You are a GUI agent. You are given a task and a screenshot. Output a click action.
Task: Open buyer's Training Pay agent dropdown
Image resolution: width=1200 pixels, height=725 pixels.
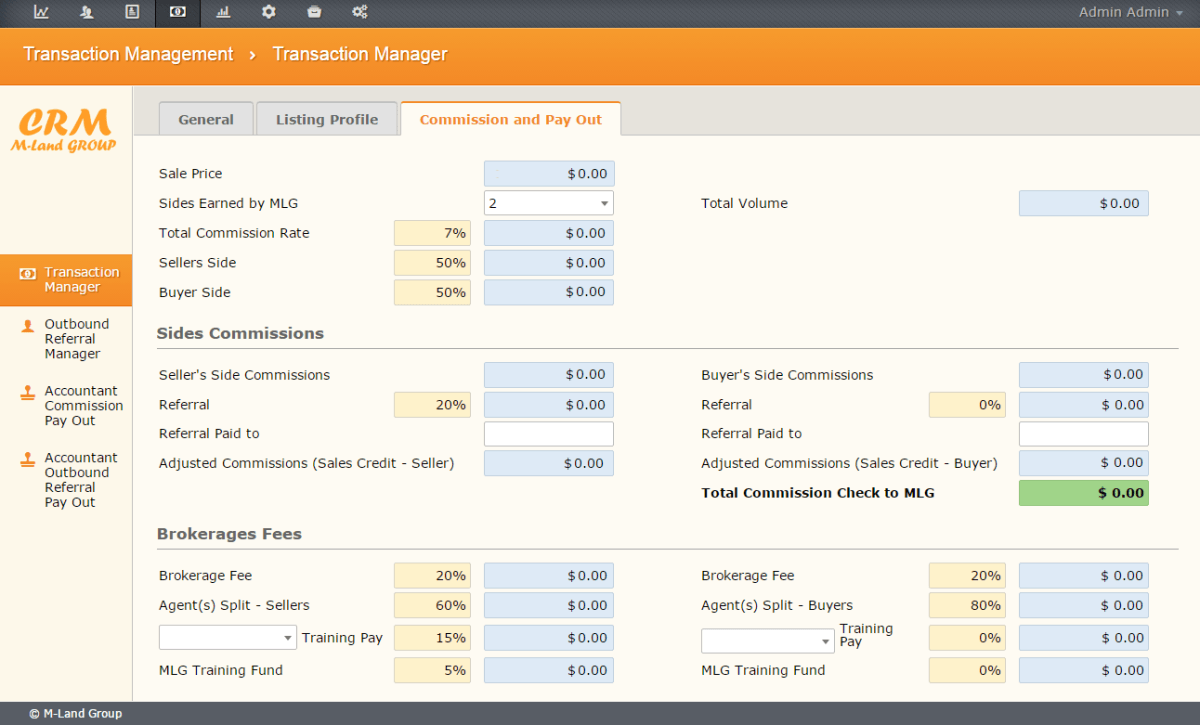pos(767,641)
